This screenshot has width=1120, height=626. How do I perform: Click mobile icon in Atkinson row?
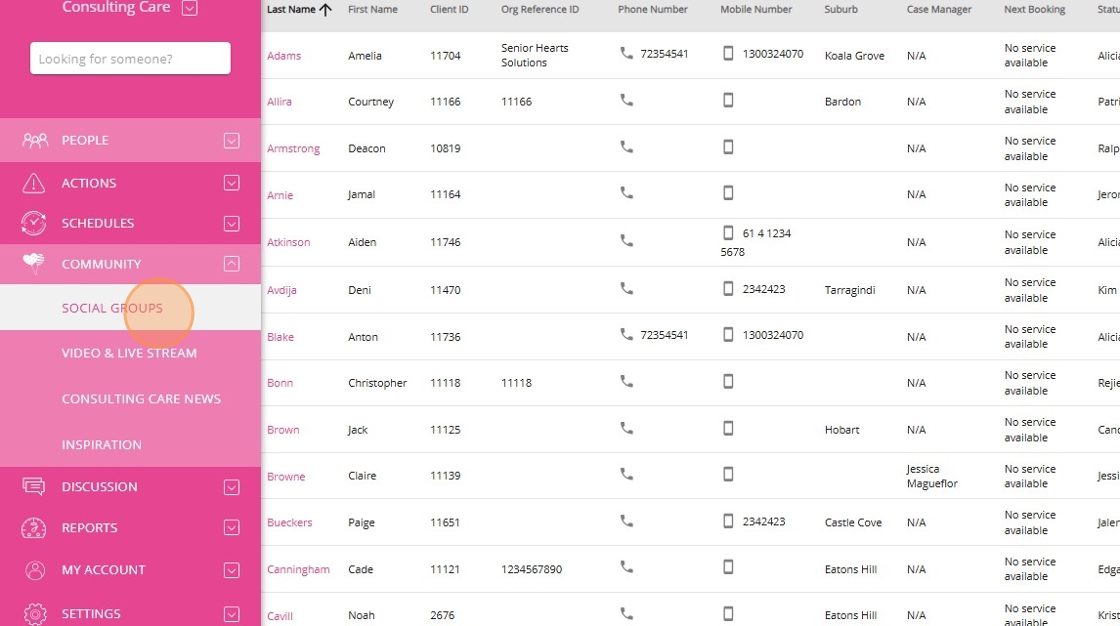coord(728,232)
